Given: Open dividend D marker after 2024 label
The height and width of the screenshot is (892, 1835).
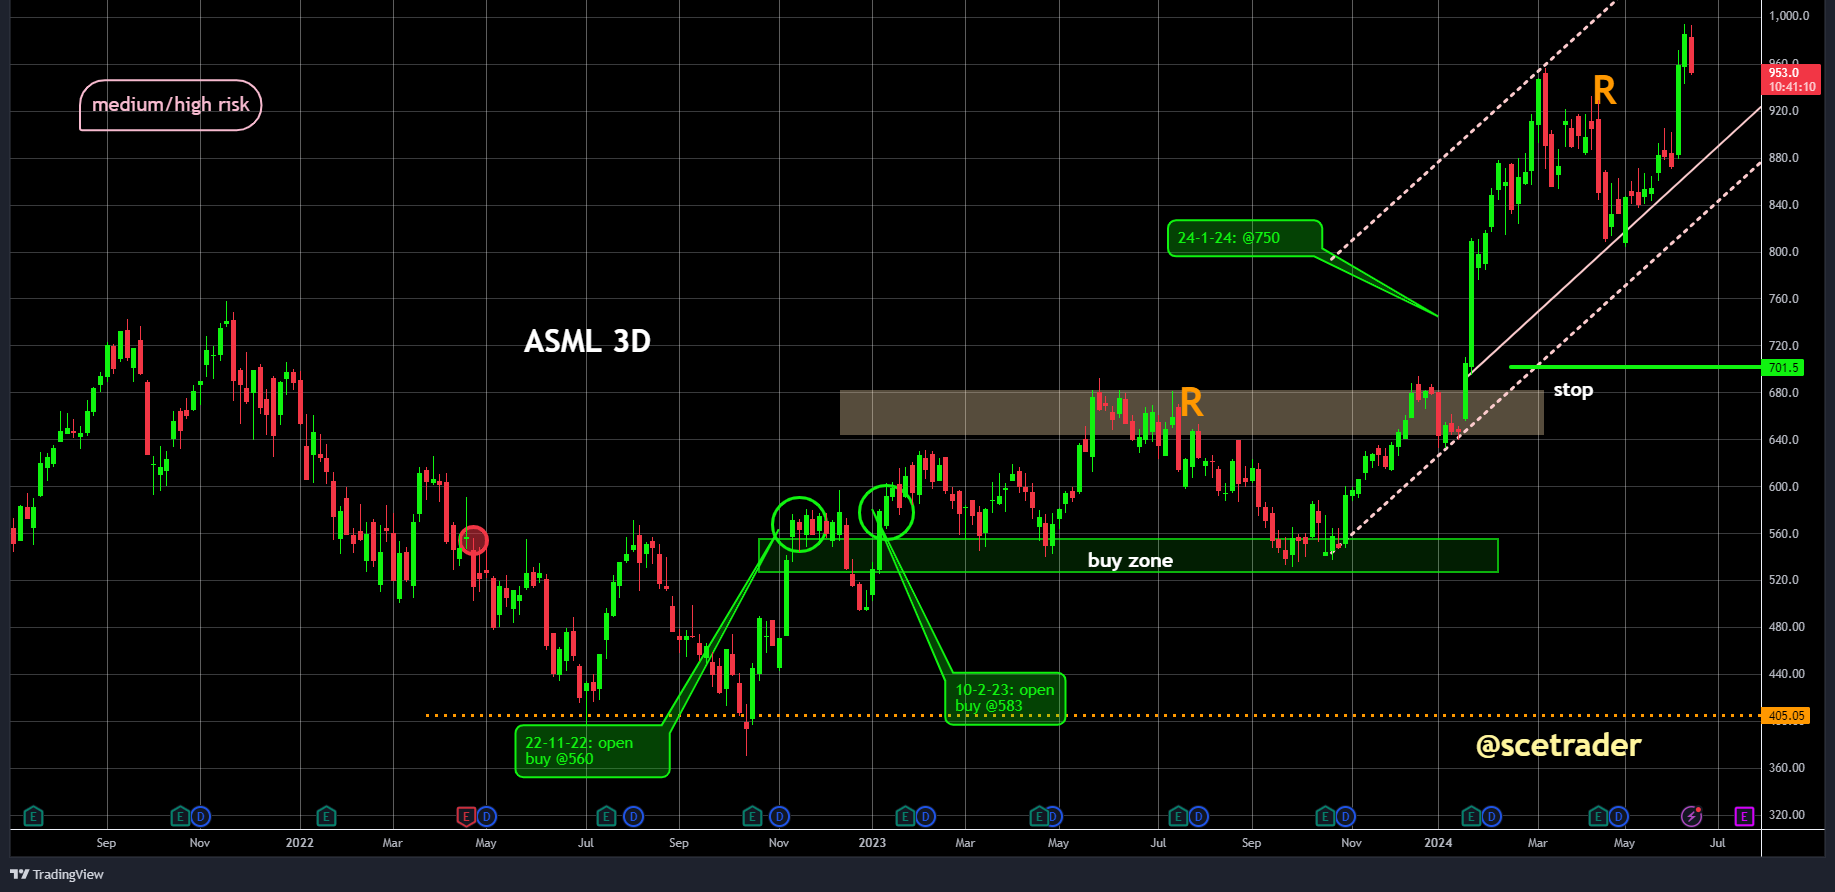Looking at the screenshot, I should tap(1491, 817).
